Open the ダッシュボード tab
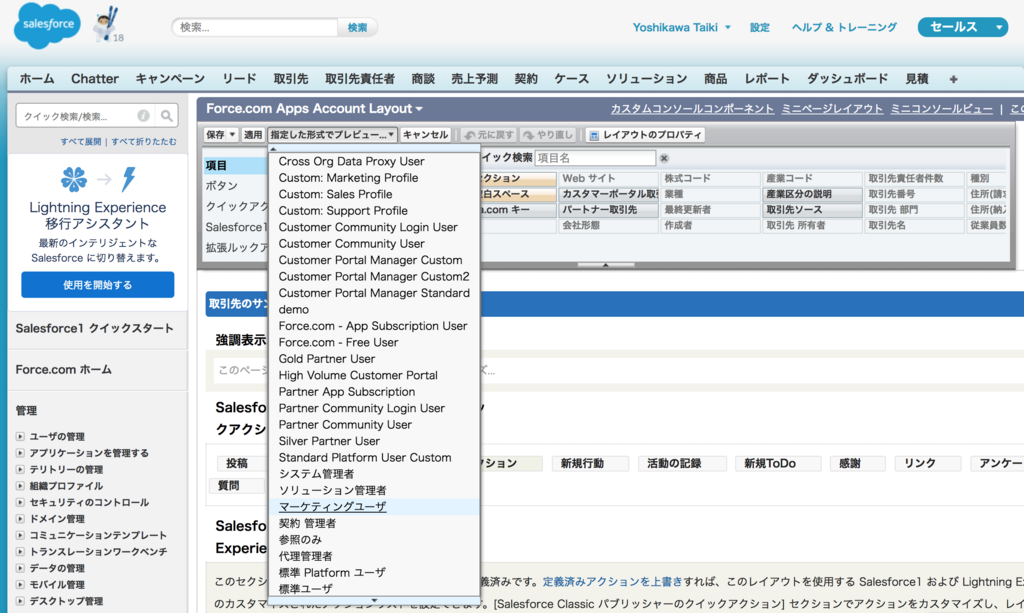Screen dimensions: 1024x613 [x=847, y=79]
